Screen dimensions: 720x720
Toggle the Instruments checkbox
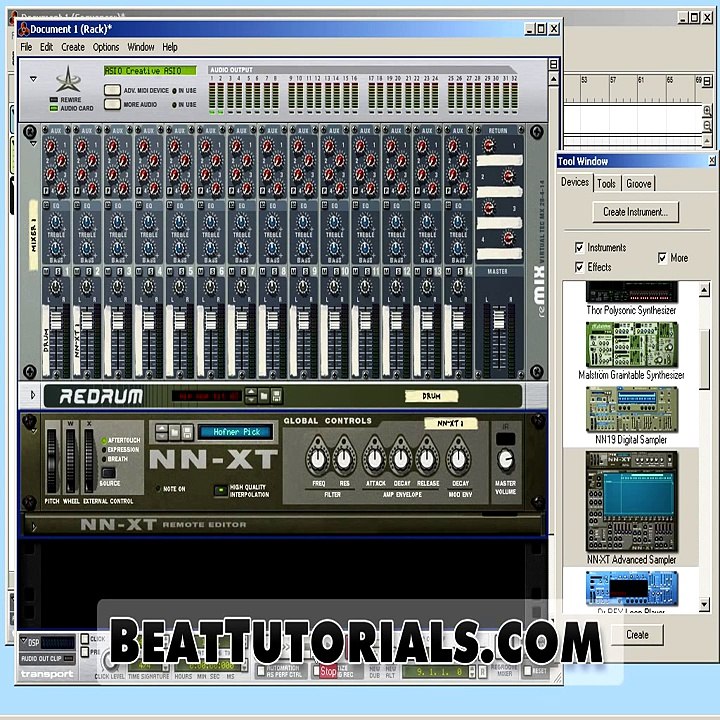579,248
